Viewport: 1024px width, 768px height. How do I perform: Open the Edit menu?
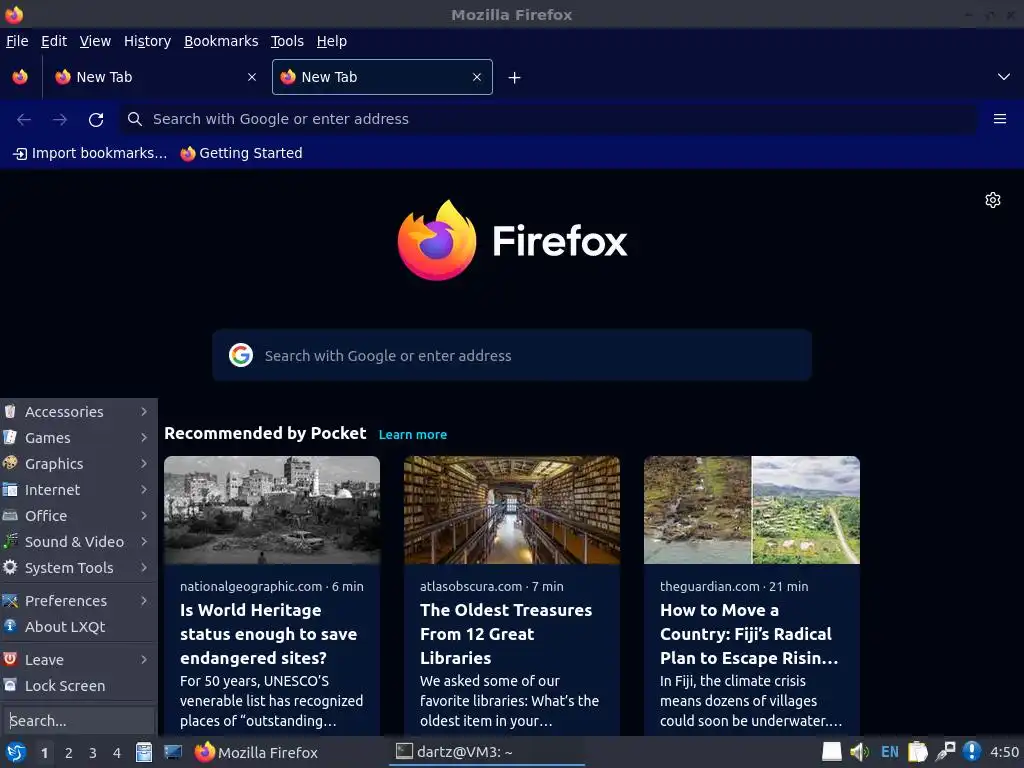point(54,41)
